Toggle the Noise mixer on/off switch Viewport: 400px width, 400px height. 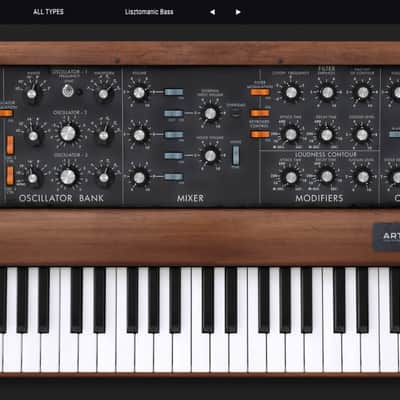pos(174,156)
